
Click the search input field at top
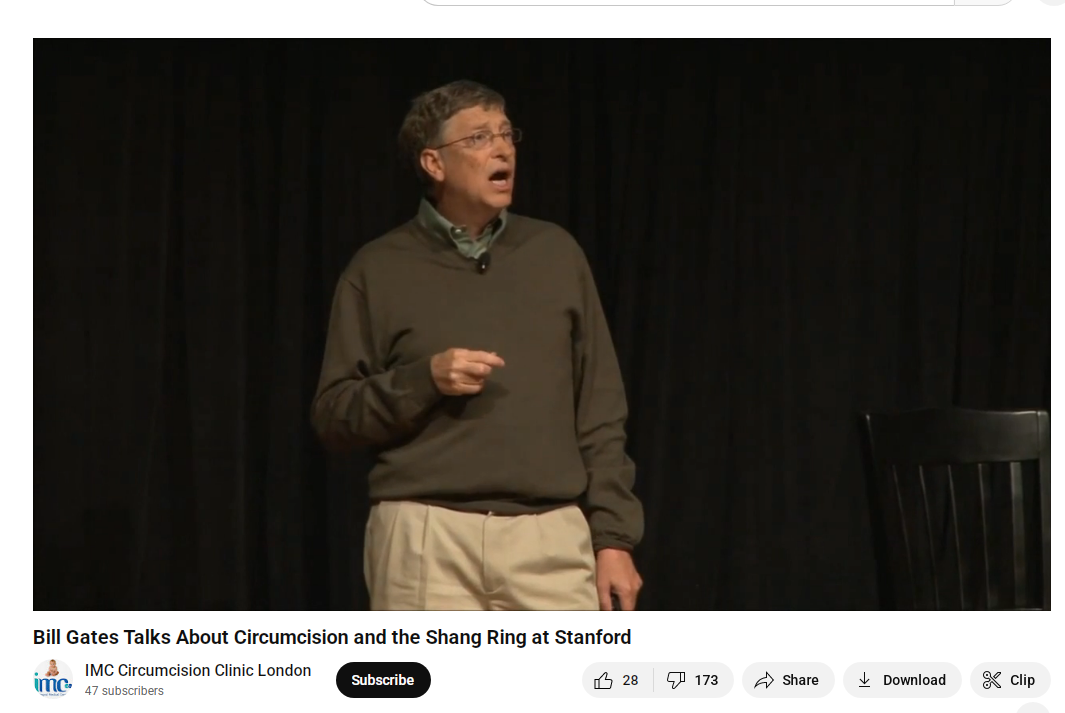(687, 2)
